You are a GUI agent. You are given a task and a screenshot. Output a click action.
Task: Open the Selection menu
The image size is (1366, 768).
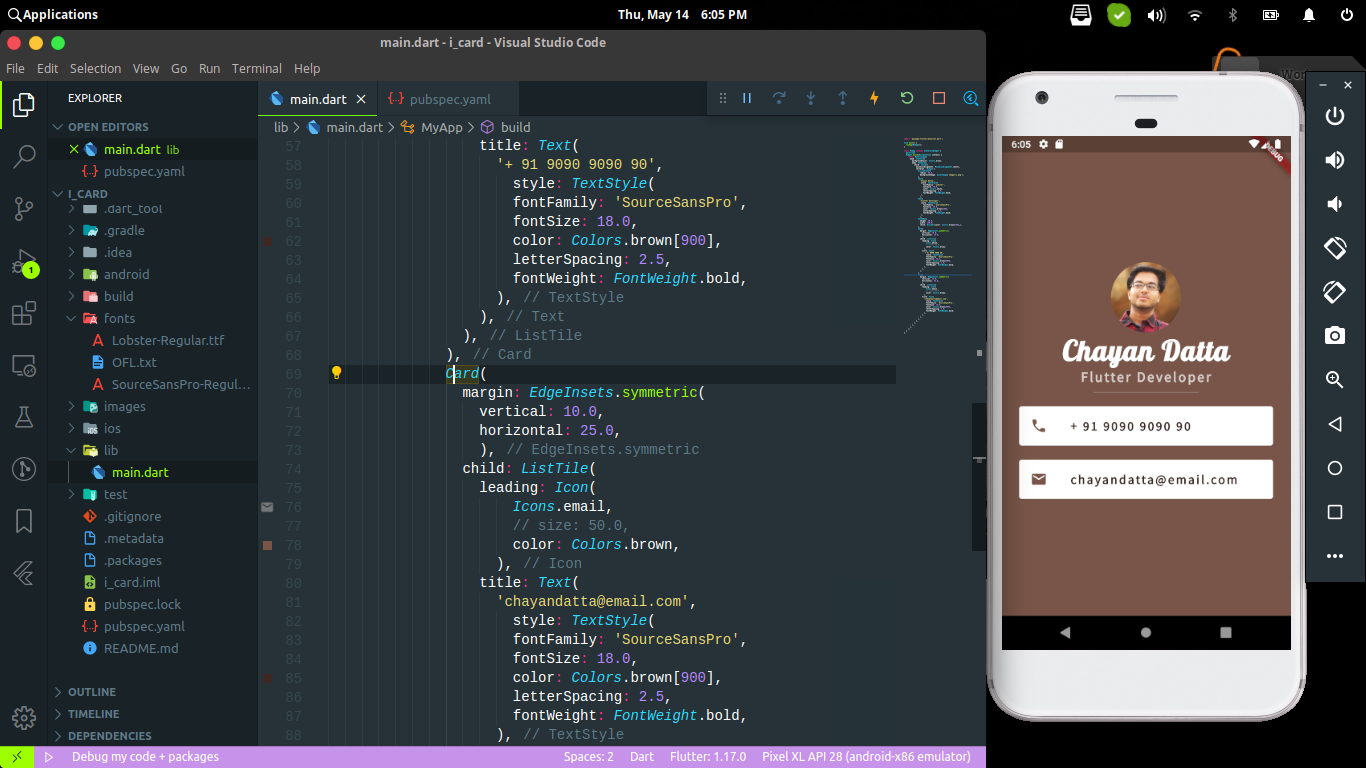pos(95,69)
